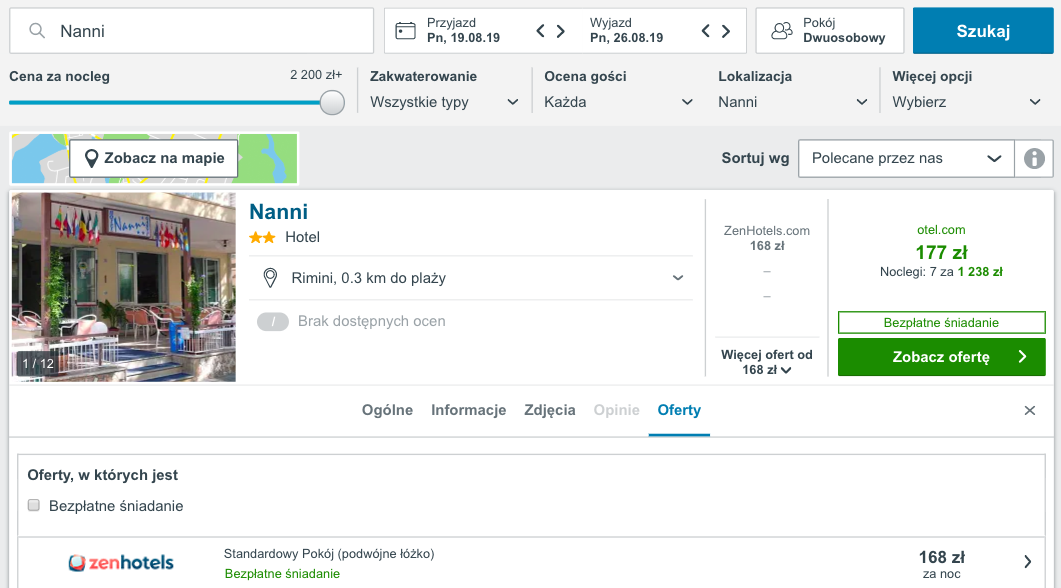Close the hotel details panel
The width and height of the screenshot is (1061, 588).
pos(1030,411)
